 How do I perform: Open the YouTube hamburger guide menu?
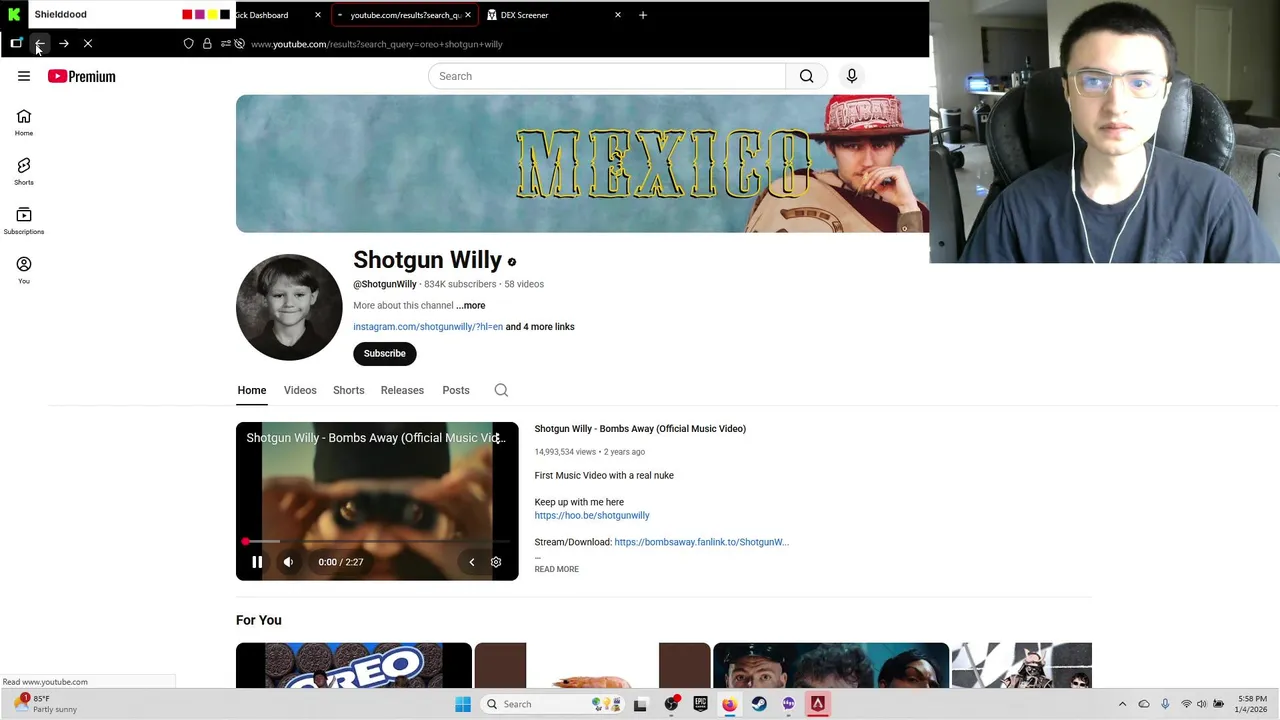point(24,76)
